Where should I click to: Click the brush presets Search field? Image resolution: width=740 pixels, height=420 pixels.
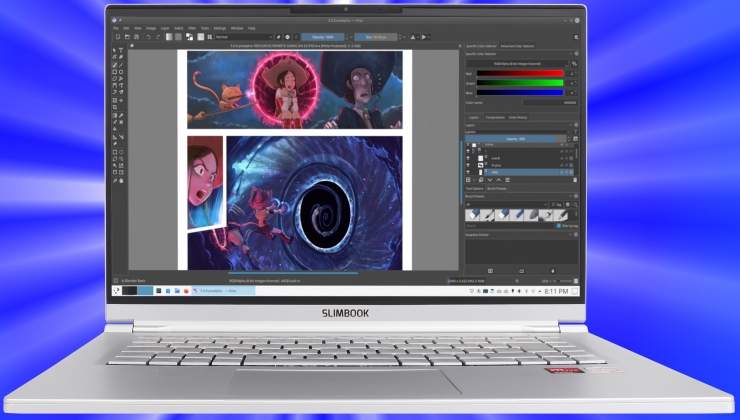pos(510,226)
